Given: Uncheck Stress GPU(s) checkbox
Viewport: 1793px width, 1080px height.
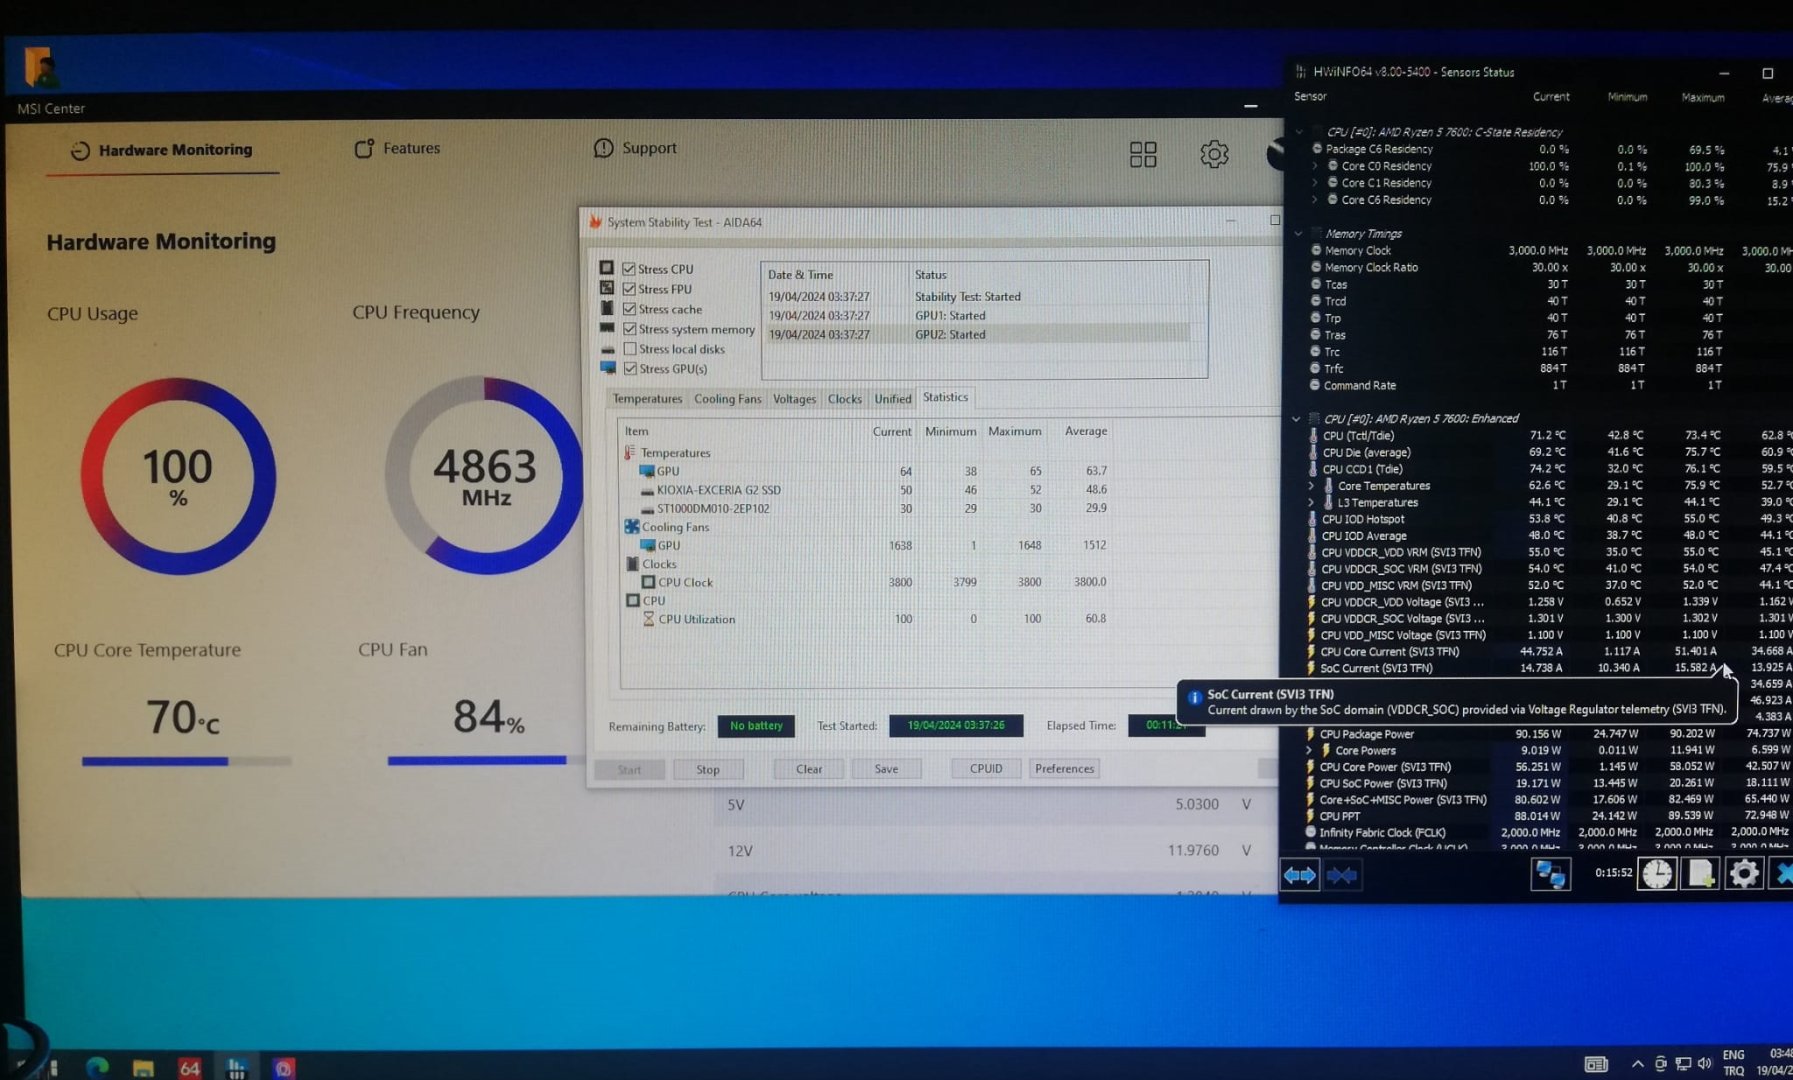Looking at the screenshot, I should pos(629,369).
